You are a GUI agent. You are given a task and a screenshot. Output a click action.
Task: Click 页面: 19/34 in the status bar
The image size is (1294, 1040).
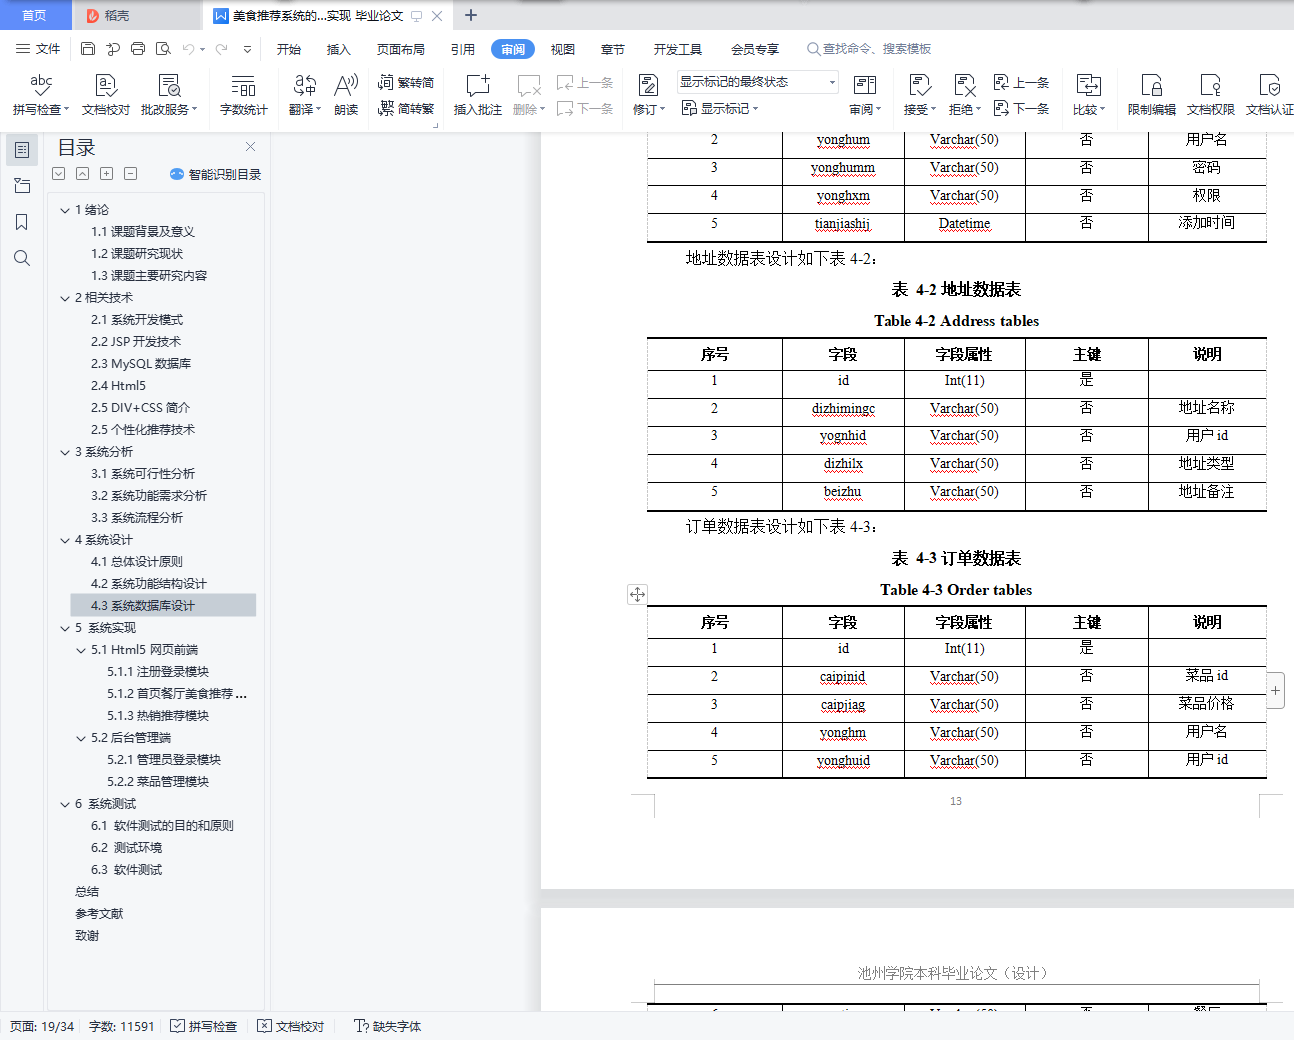coord(42,1026)
